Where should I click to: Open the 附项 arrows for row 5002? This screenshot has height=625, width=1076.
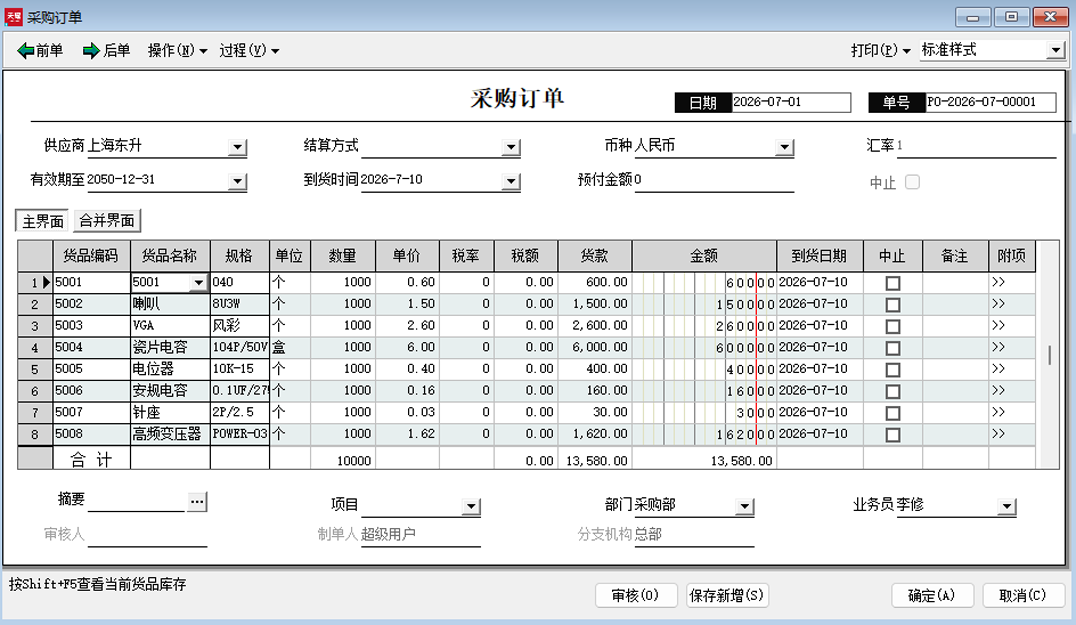(x=998, y=303)
